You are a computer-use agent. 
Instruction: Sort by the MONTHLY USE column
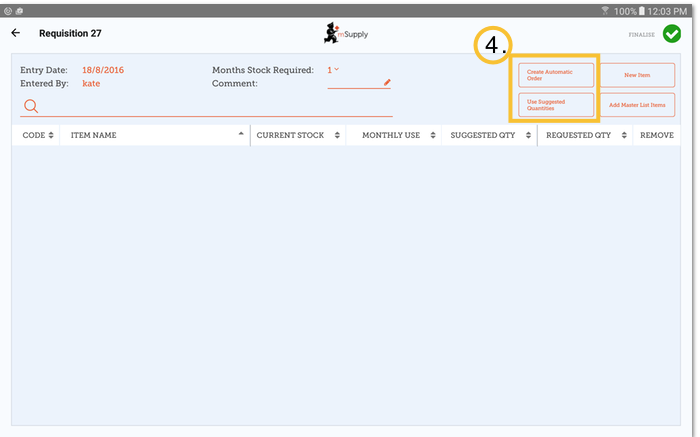[393, 135]
